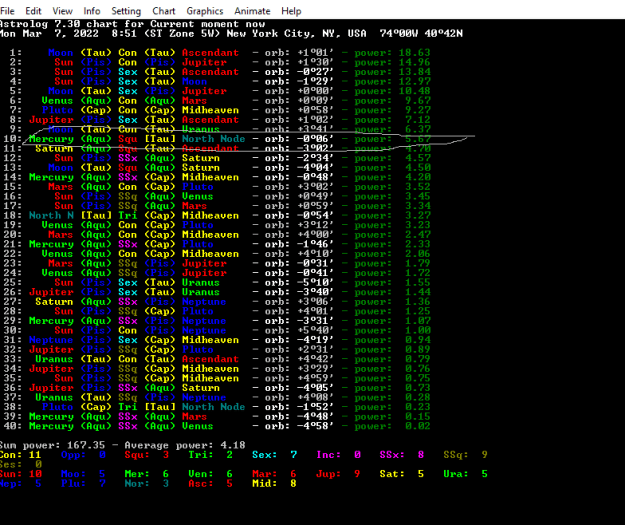Click row 12 Sun SSx Saturn
625x525 pixels.
click(x=217, y=158)
